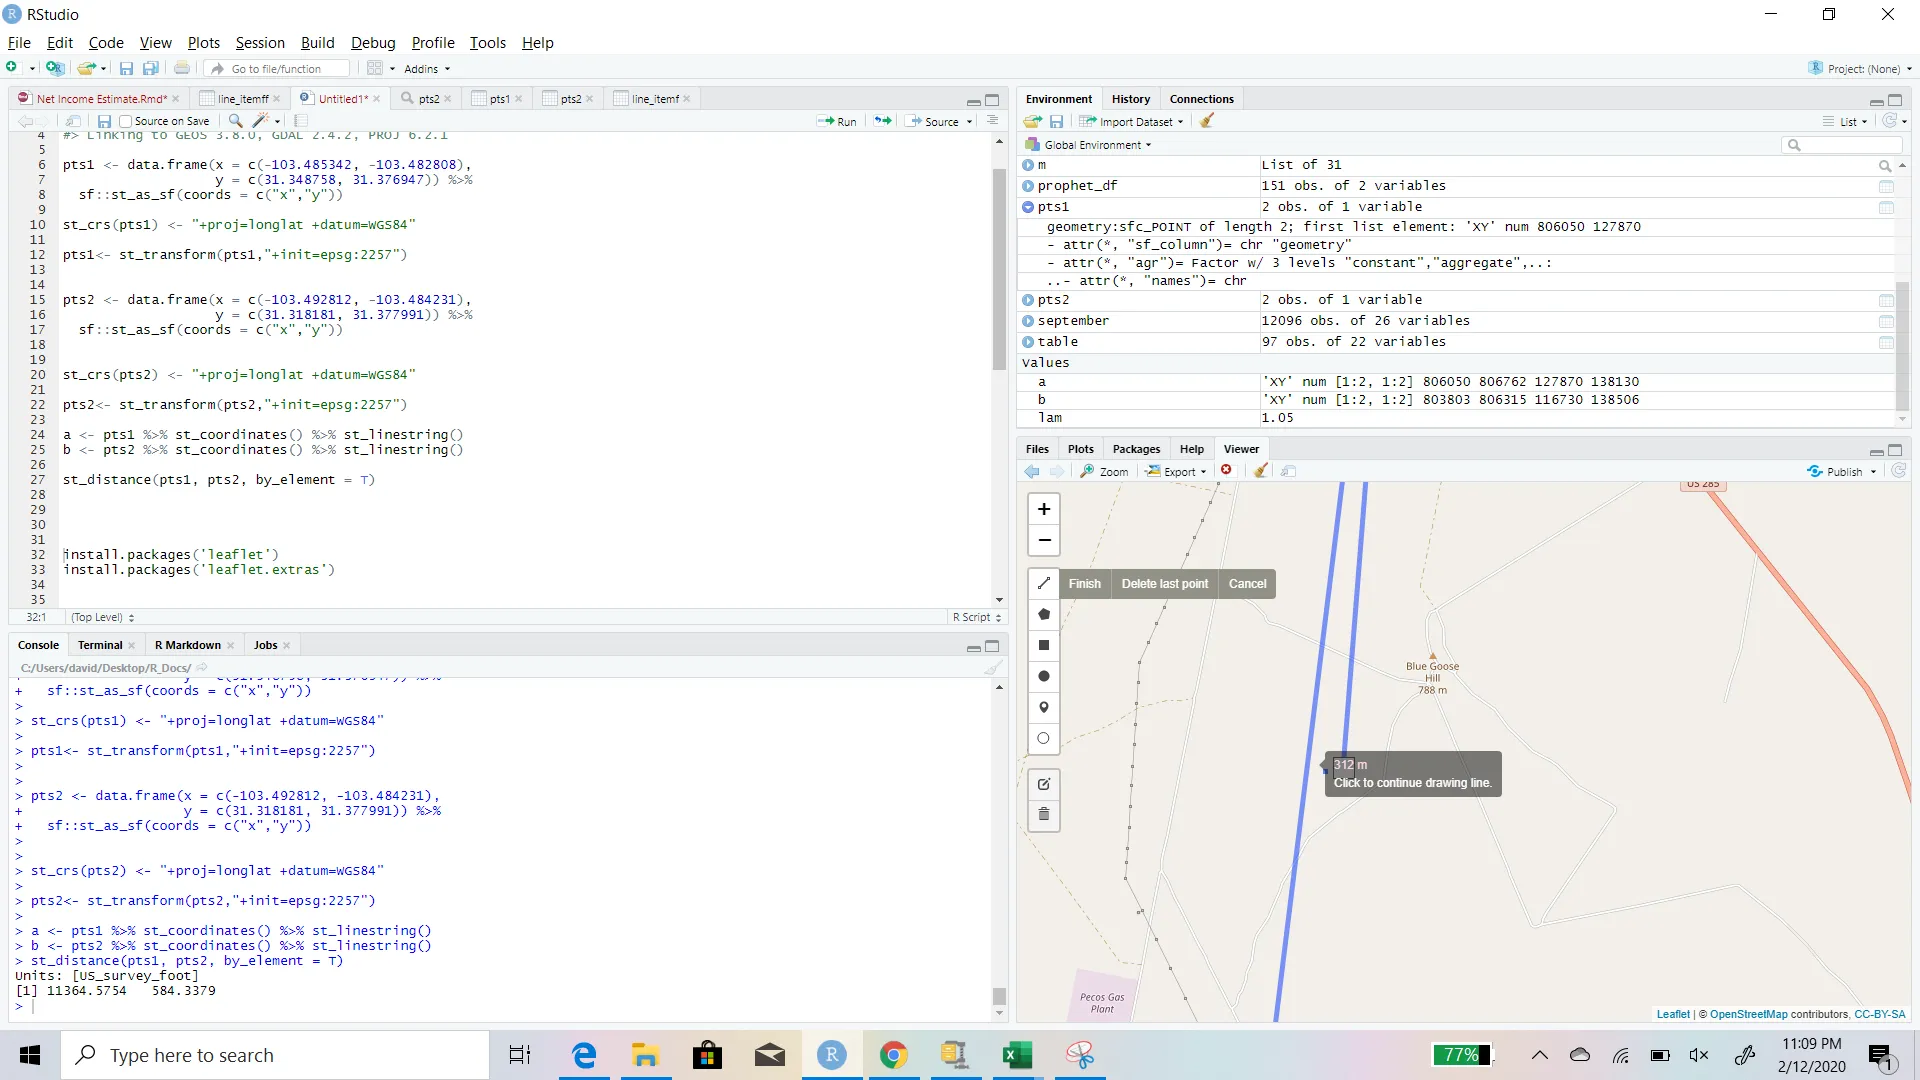
Task: Clear environment objects with broom icon
Action: pyautogui.click(x=1207, y=121)
